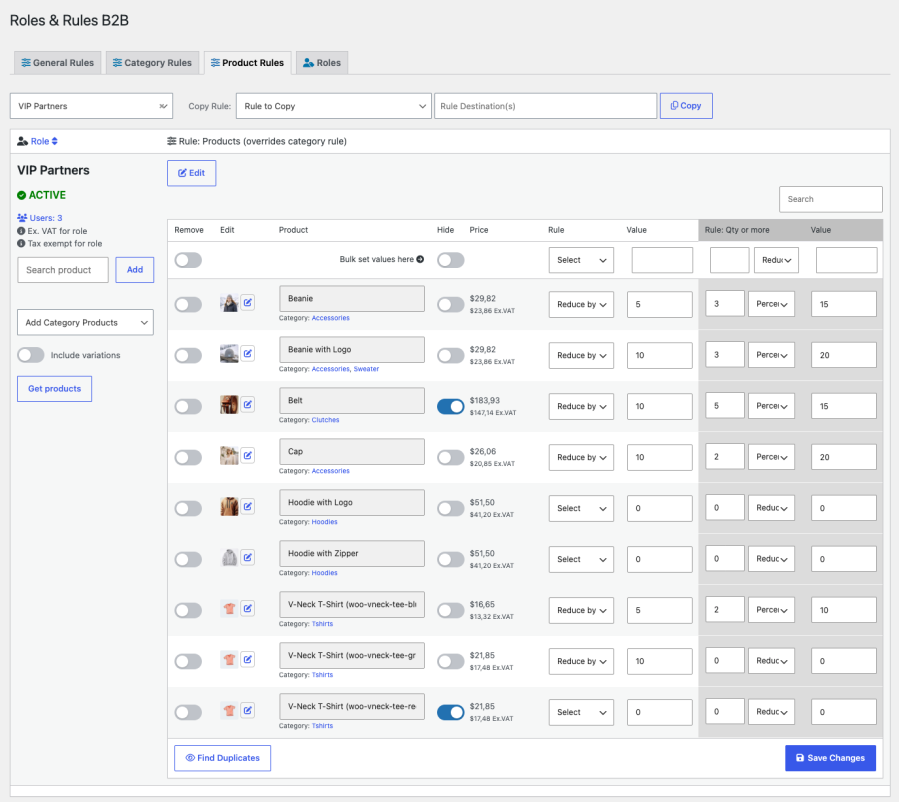The width and height of the screenshot is (899, 802).
Task: Click the edit icon for Hoodie with Zipper
Action: [248, 558]
